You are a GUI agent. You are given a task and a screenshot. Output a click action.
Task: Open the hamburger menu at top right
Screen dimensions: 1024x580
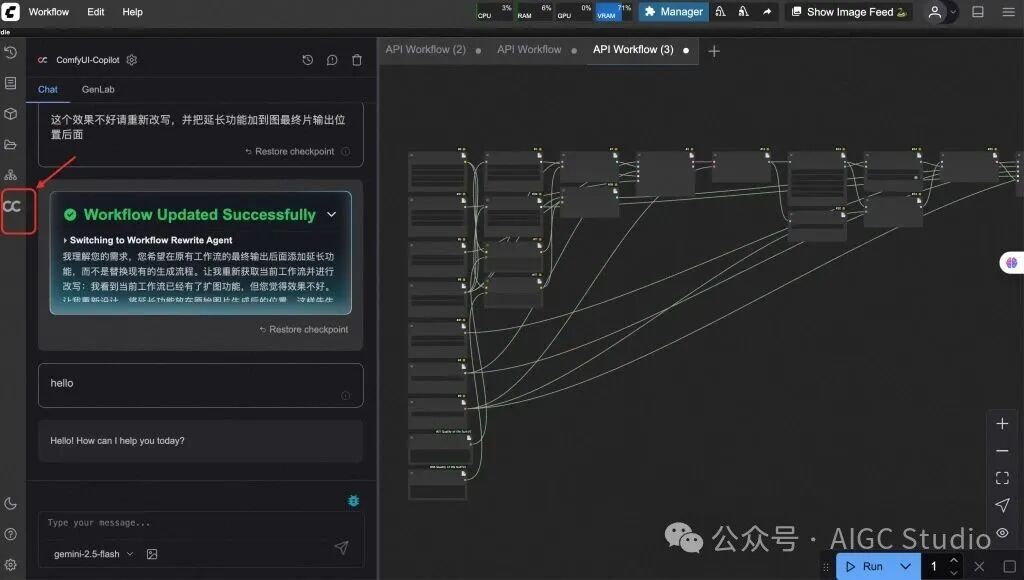click(1008, 12)
